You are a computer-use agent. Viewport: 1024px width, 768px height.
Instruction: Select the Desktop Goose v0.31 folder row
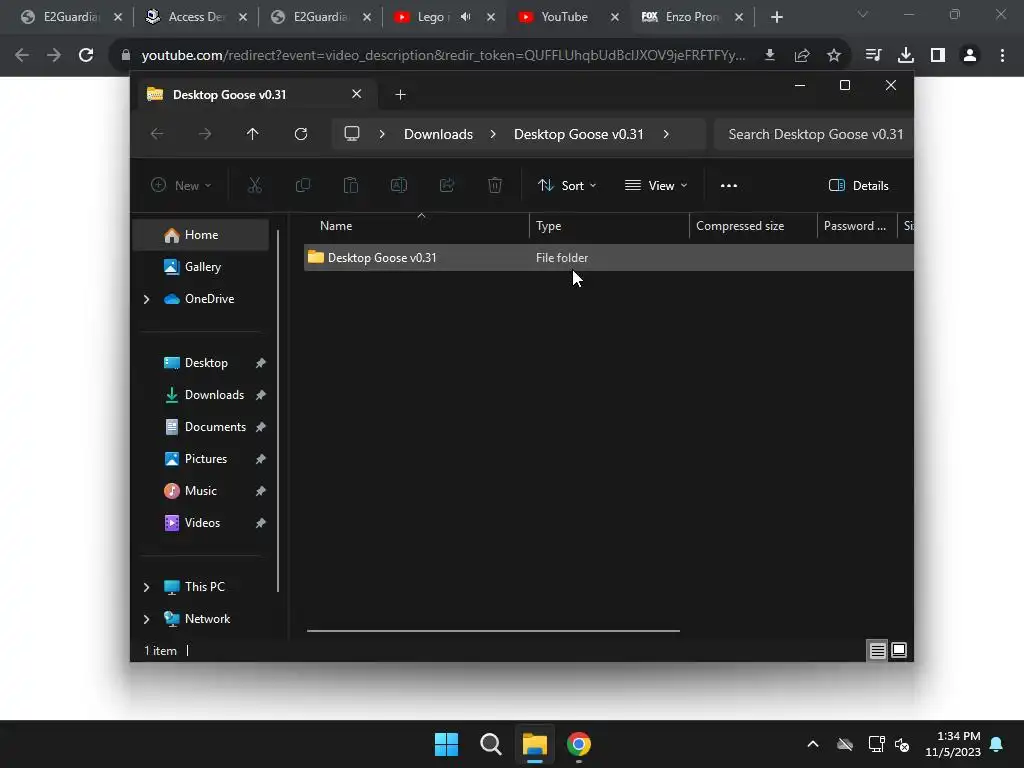coord(609,257)
